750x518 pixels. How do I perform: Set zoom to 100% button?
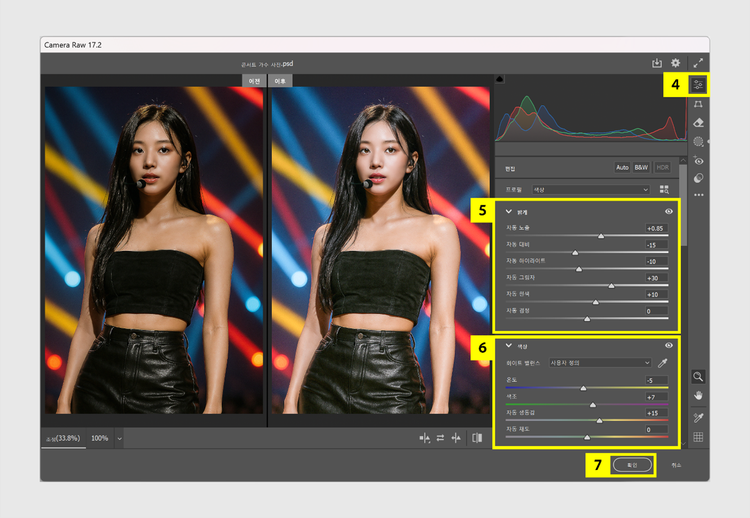click(99, 439)
